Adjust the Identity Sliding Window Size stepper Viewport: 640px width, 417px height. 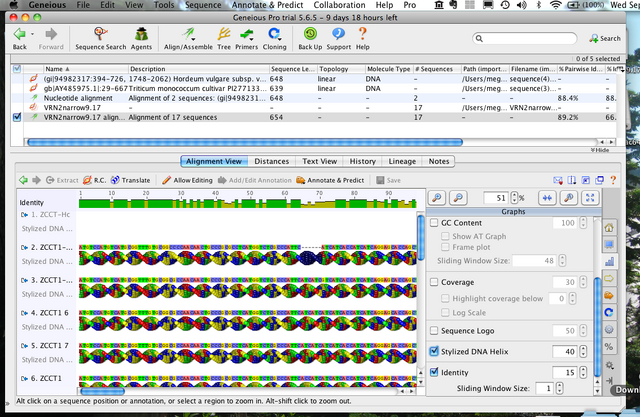(560, 388)
